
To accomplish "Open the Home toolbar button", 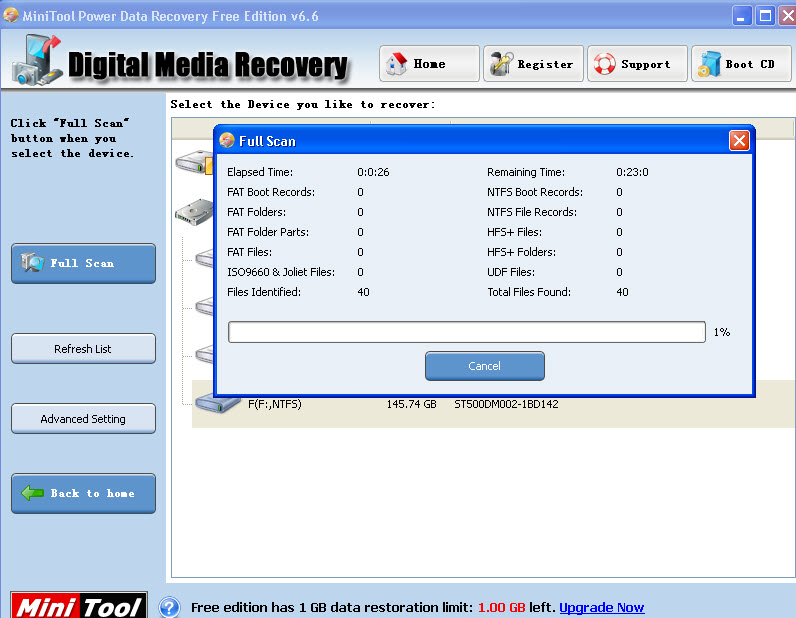I will point(429,64).
